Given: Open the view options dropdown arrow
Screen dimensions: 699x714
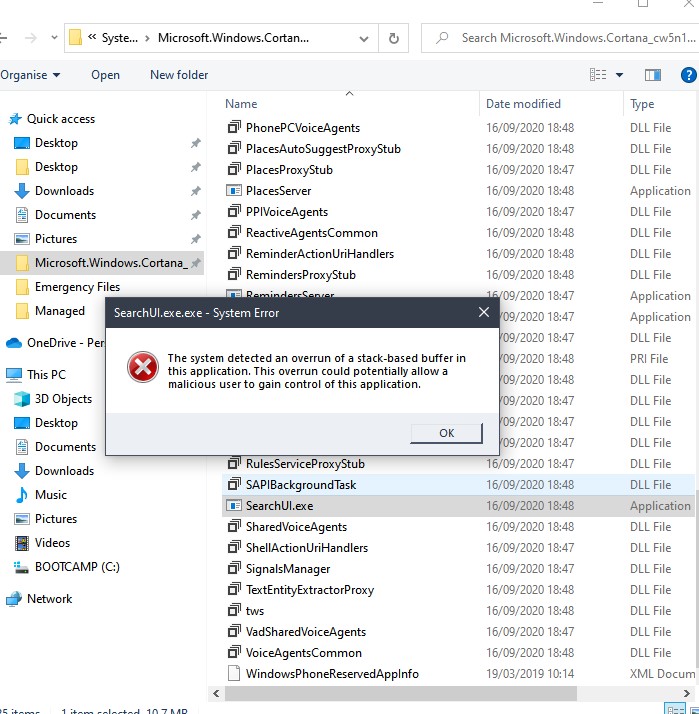Looking at the screenshot, I should [619, 75].
